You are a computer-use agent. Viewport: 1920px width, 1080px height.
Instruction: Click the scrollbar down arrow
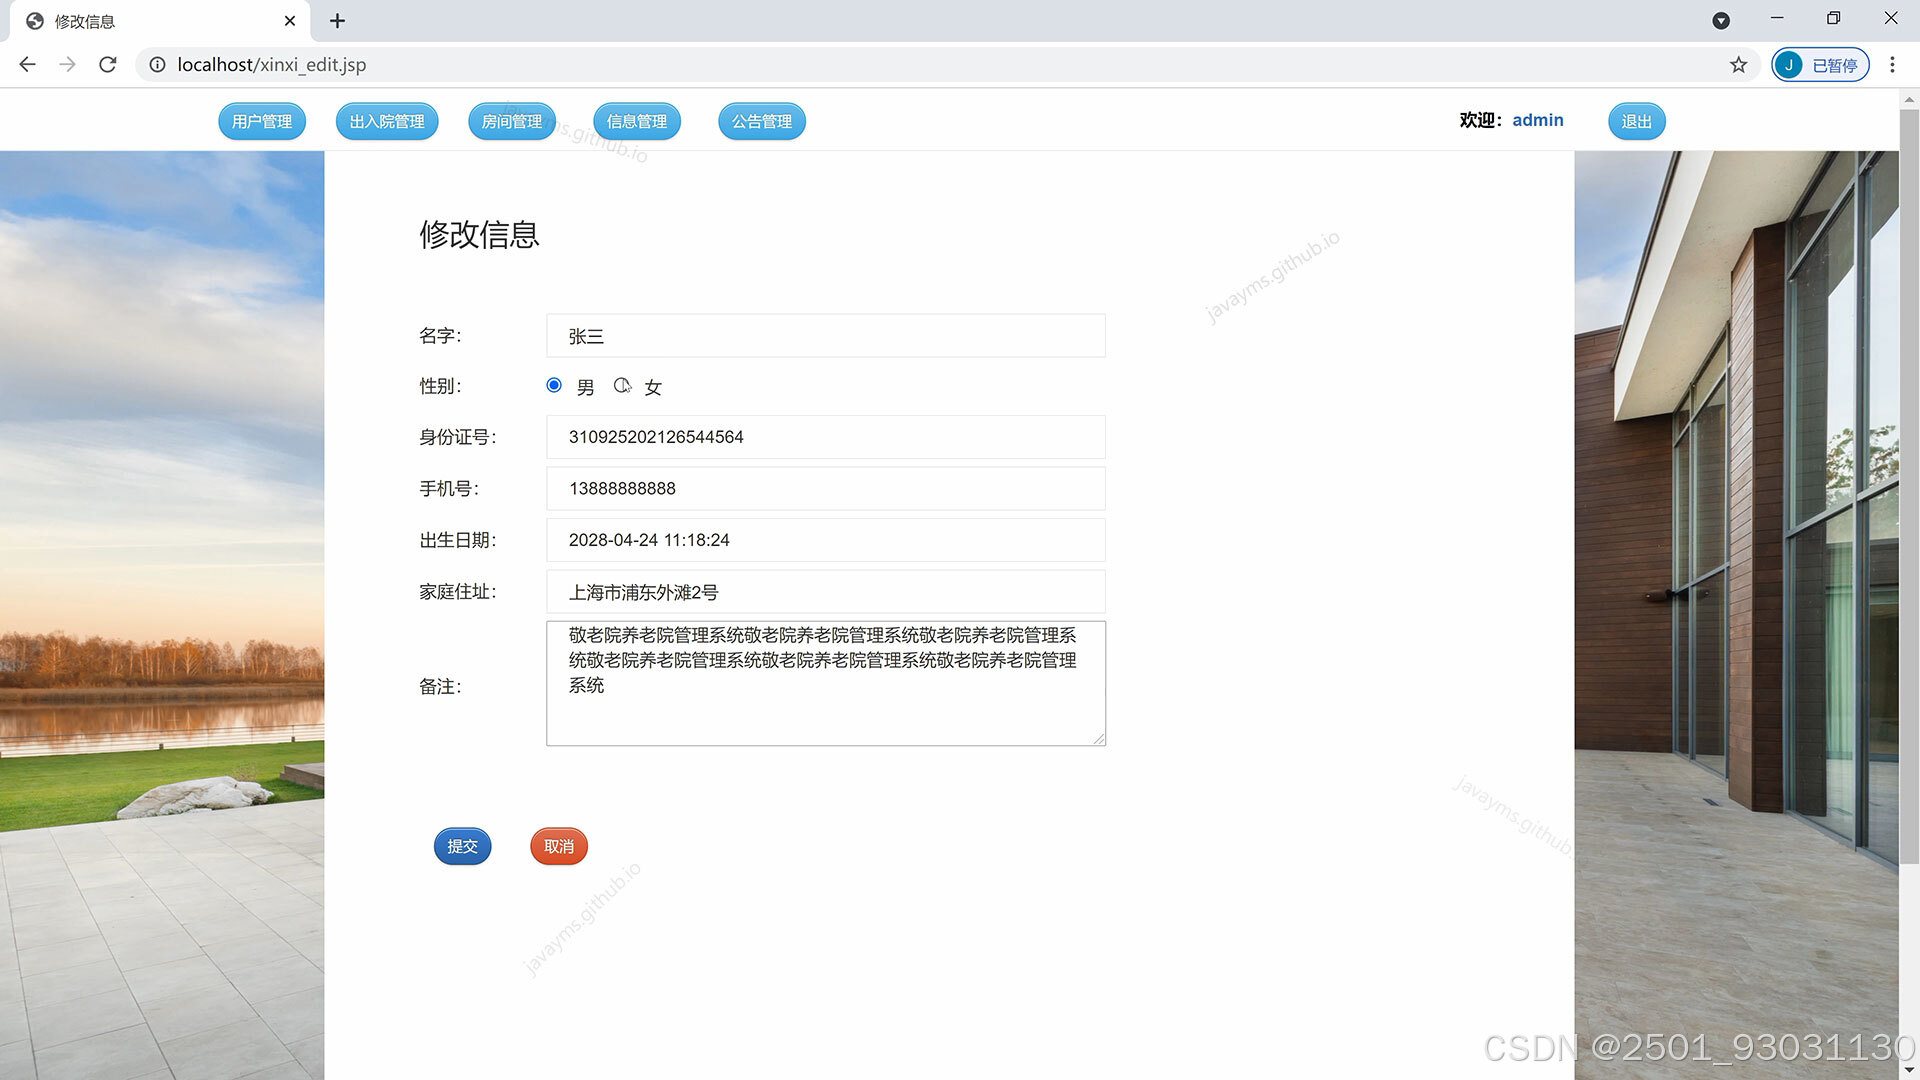[1909, 1070]
